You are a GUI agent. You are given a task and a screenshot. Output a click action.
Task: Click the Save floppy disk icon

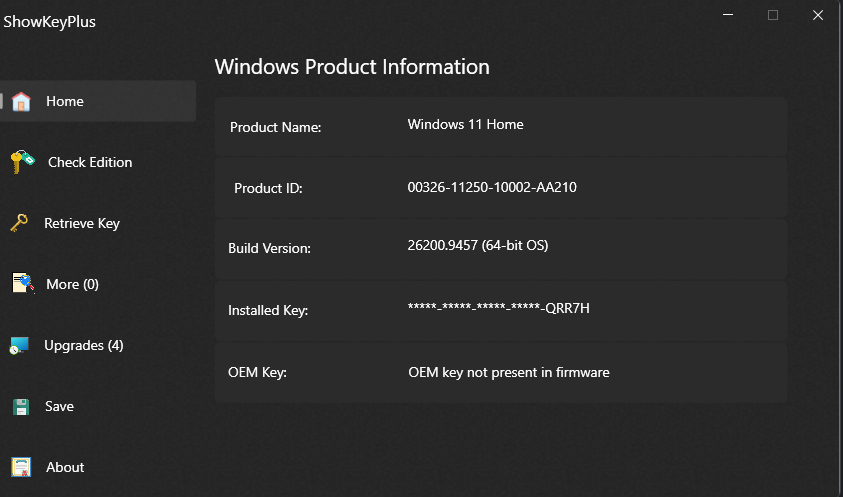tap(21, 407)
